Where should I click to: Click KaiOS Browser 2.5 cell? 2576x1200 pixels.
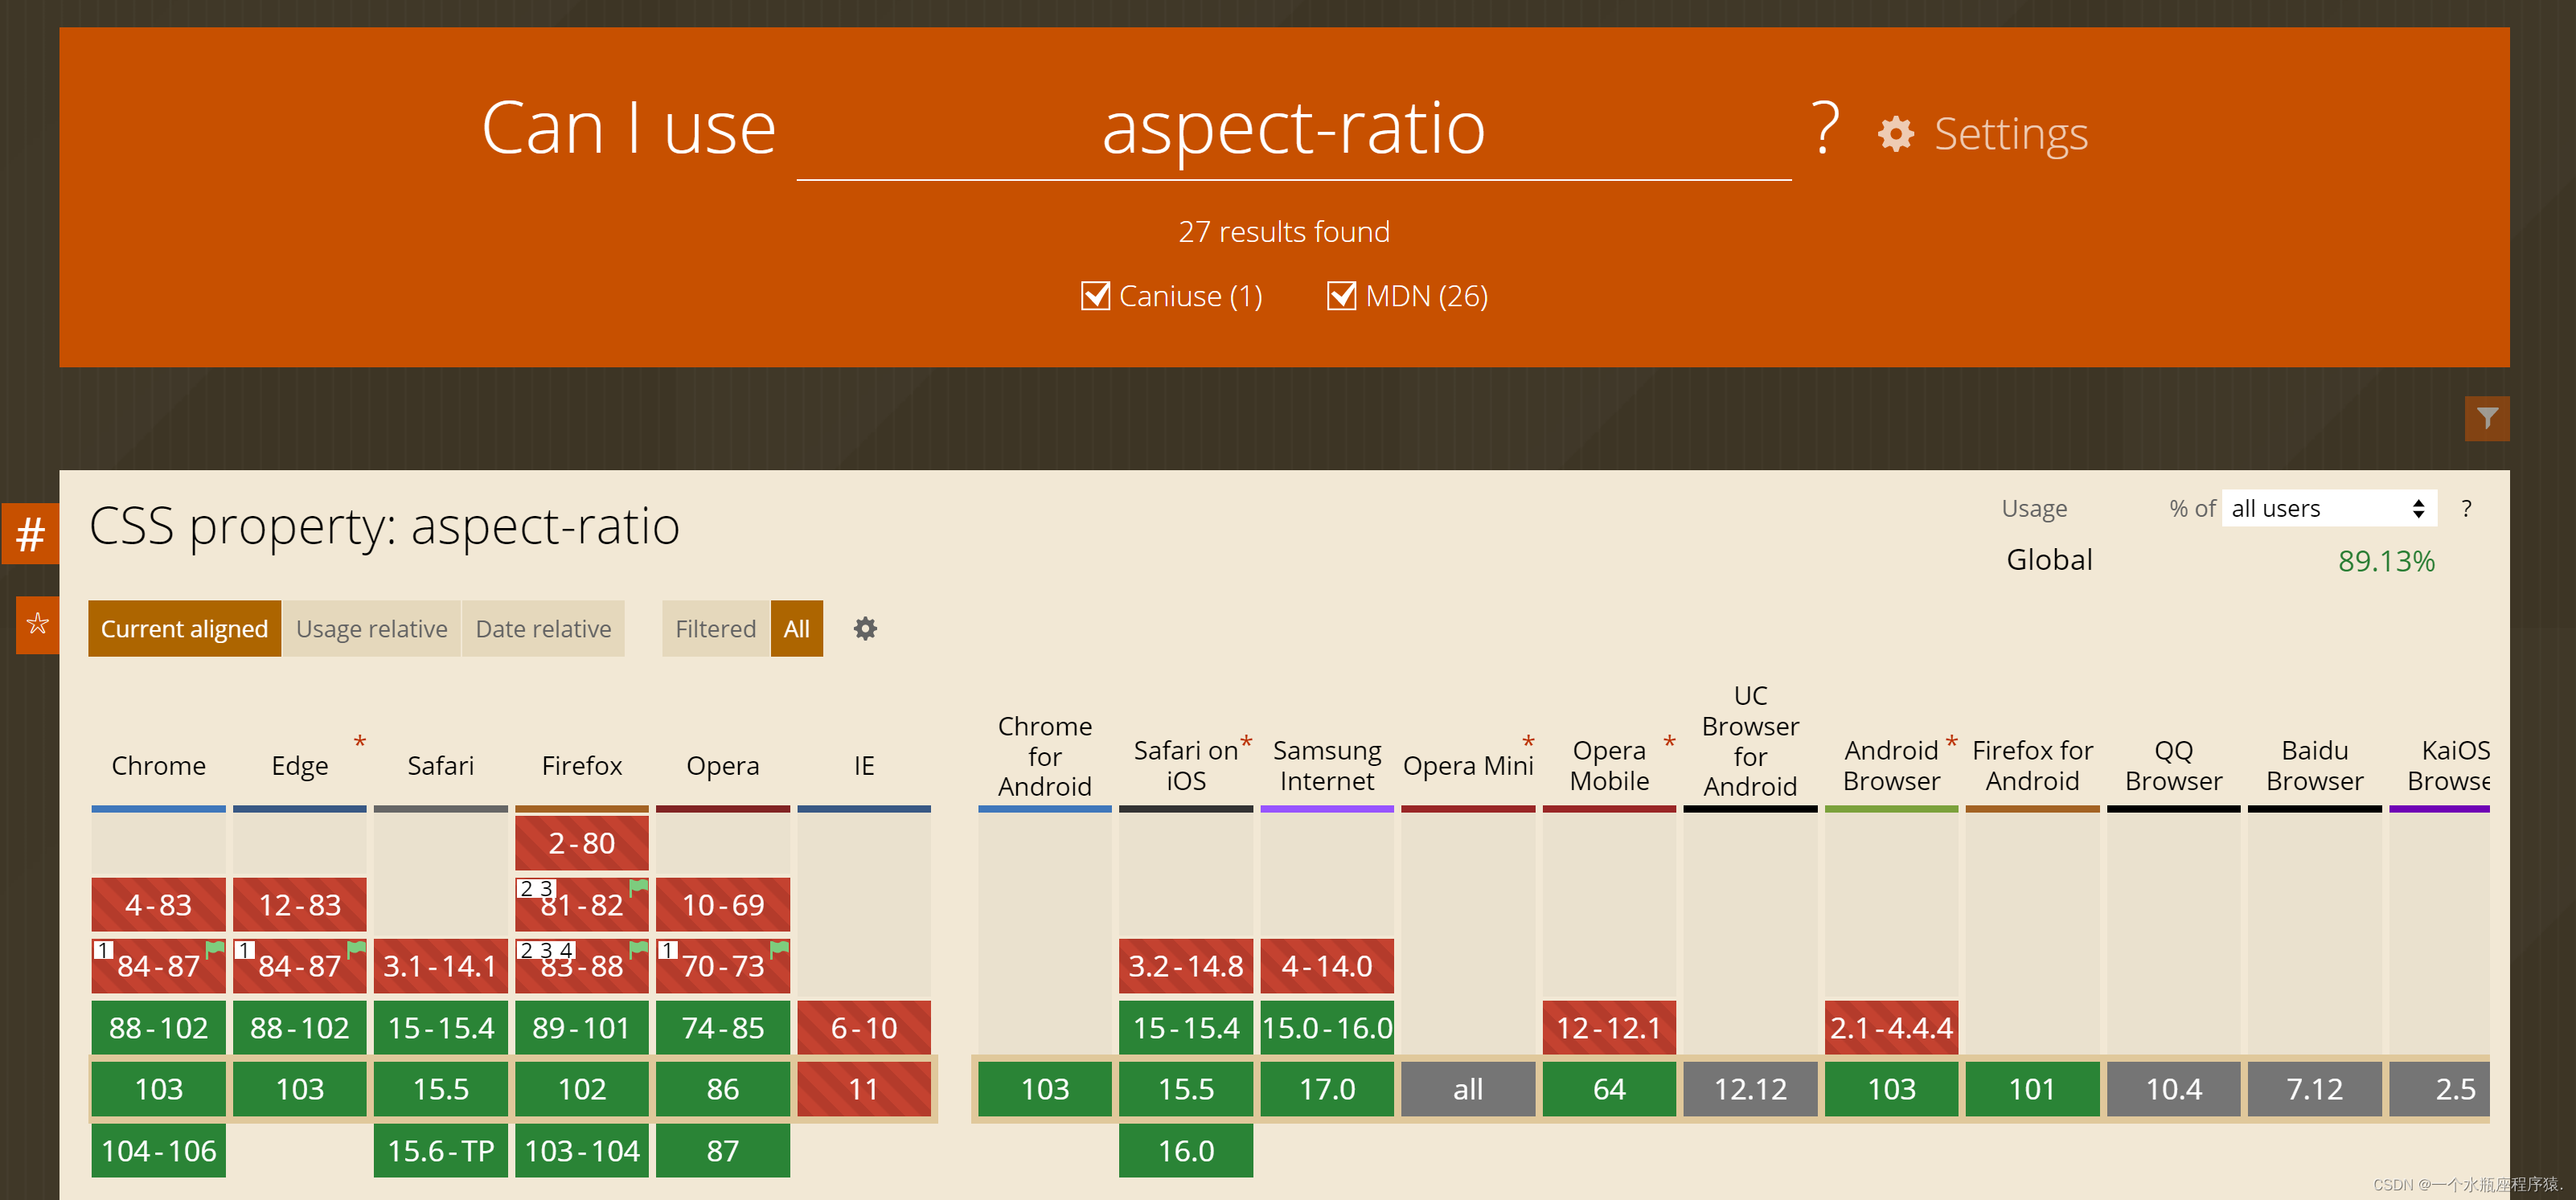point(2439,1088)
